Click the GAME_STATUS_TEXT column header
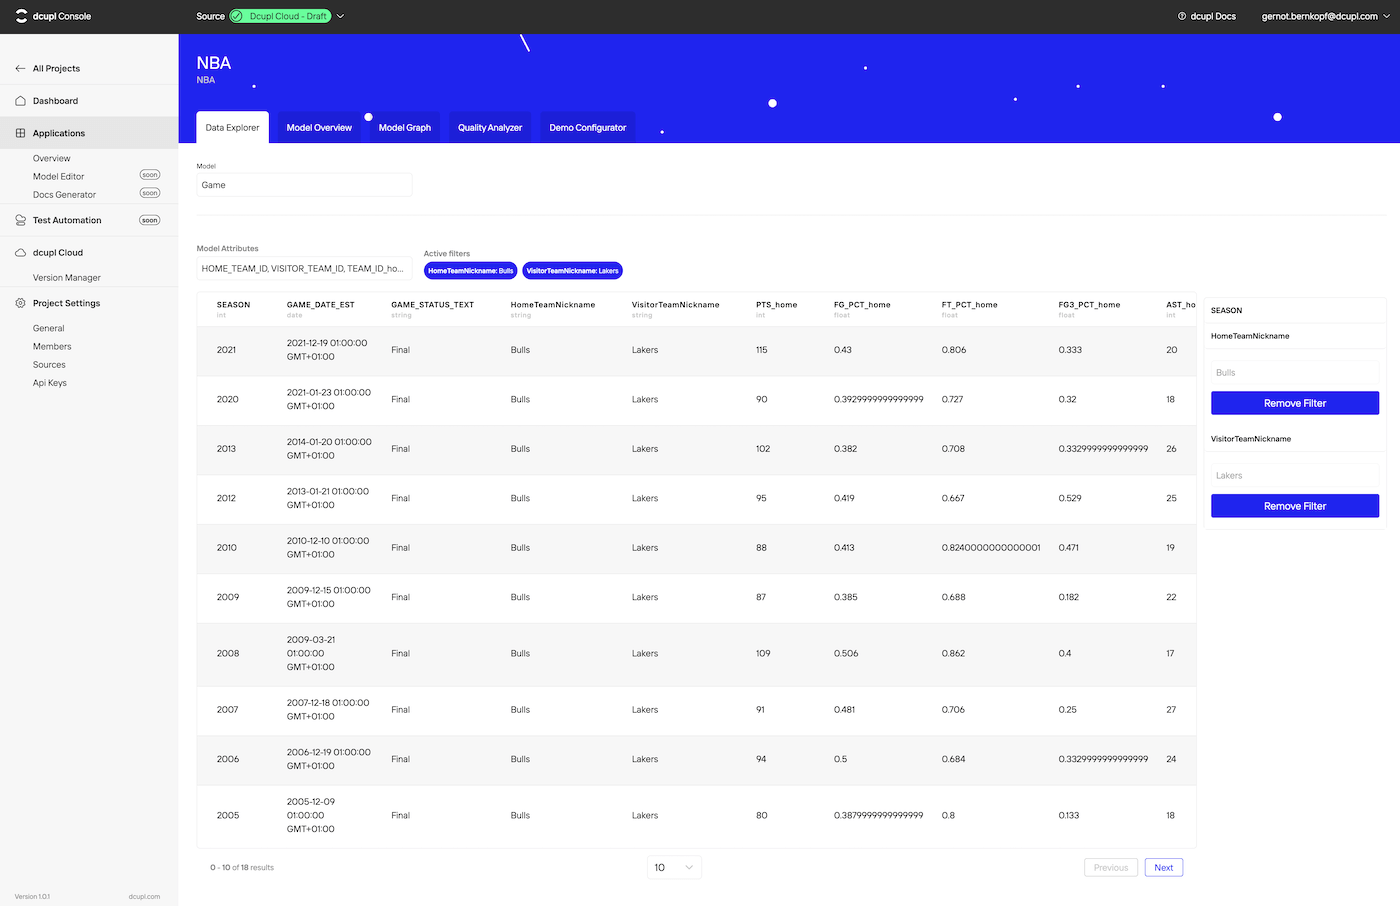Screen dimensions: 1400x906 432,304
